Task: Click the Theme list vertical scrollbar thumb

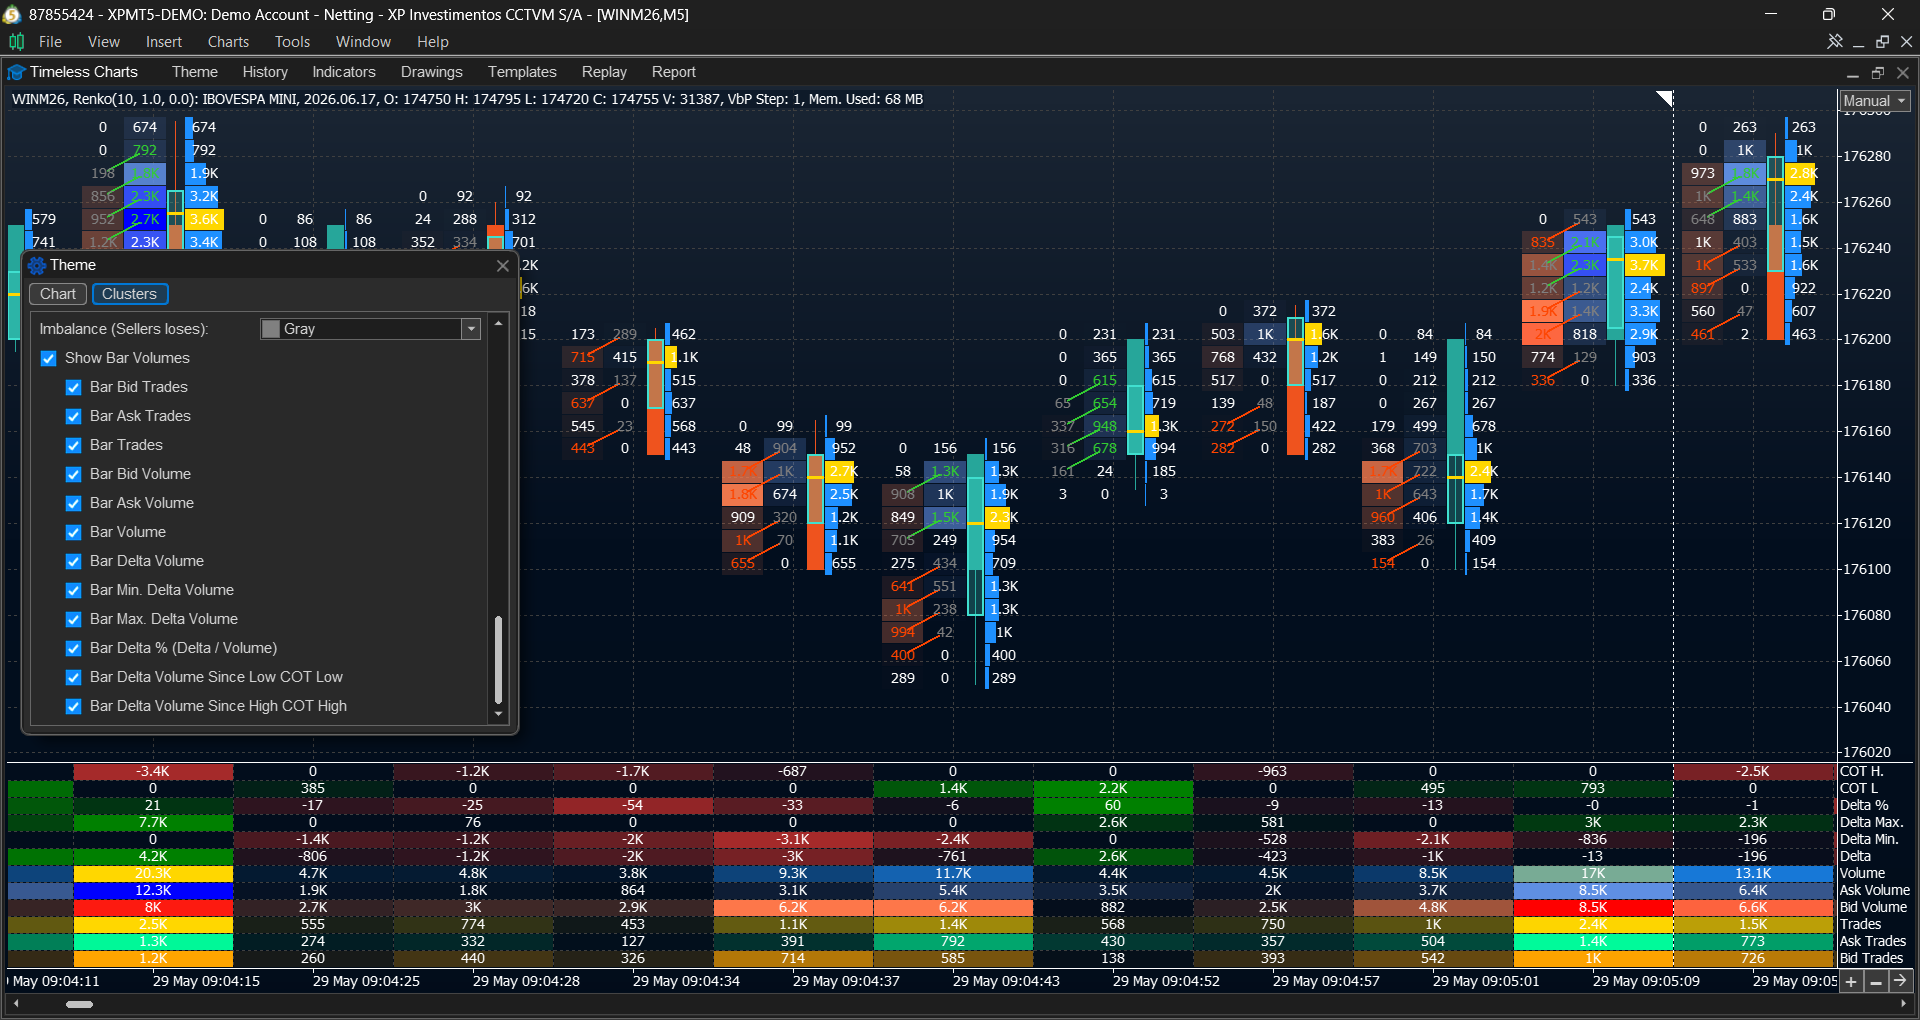Action: [x=498, y=660]
